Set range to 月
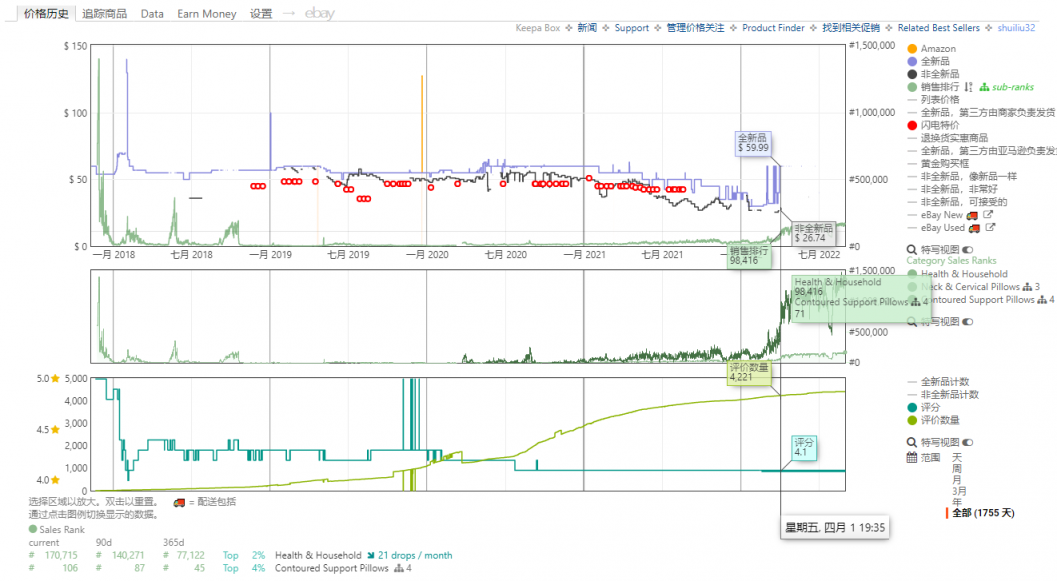 (957, 479)
